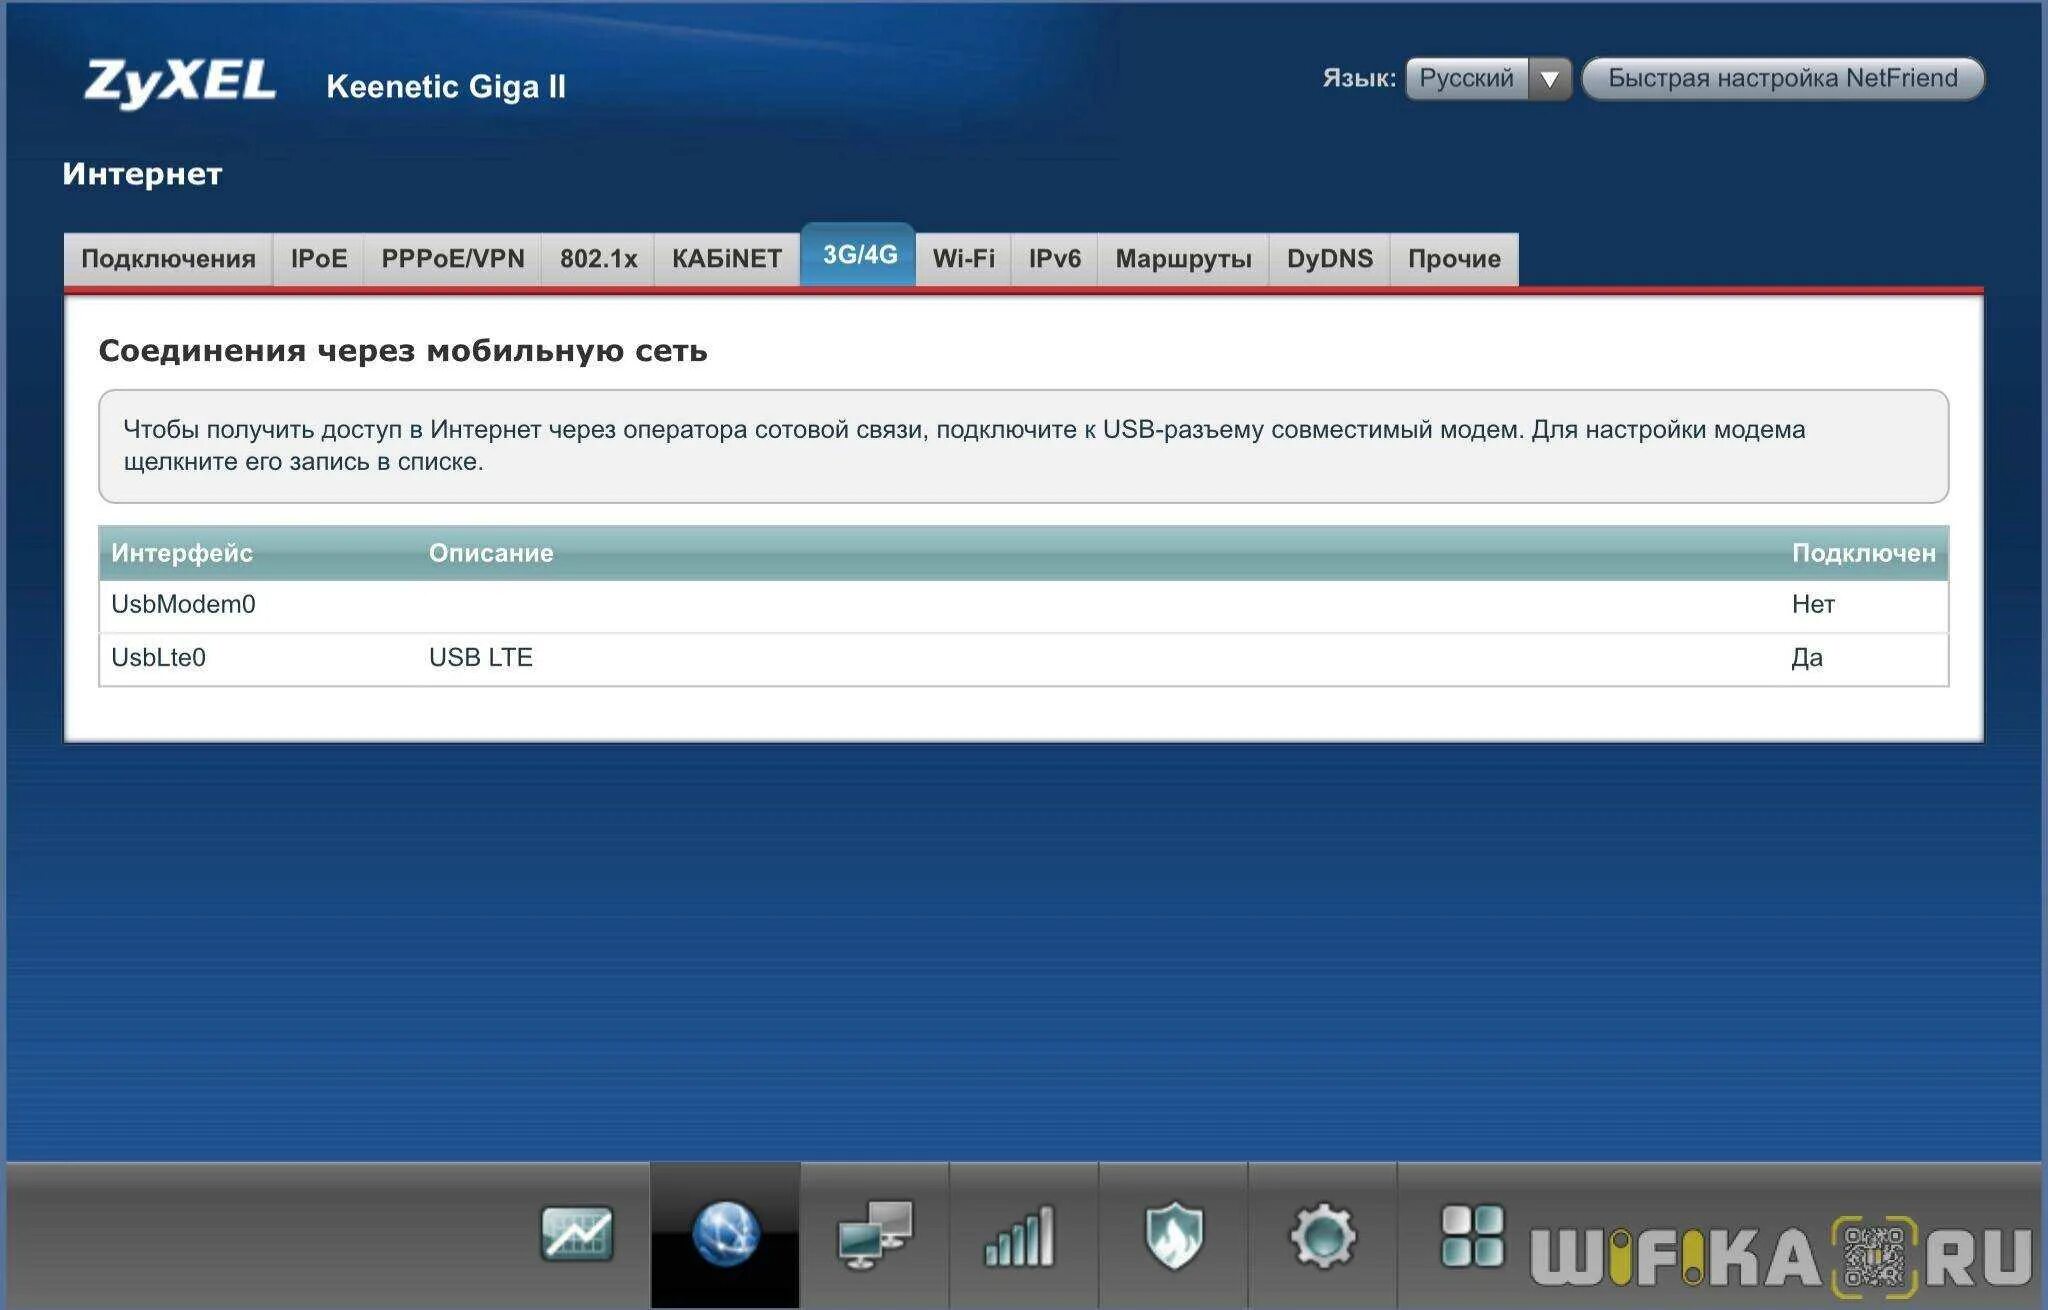Viewport: 2048px width, 1310px height.
Task: Open the UsbLte0 interface entry
Action: click(x=158, y=657)
